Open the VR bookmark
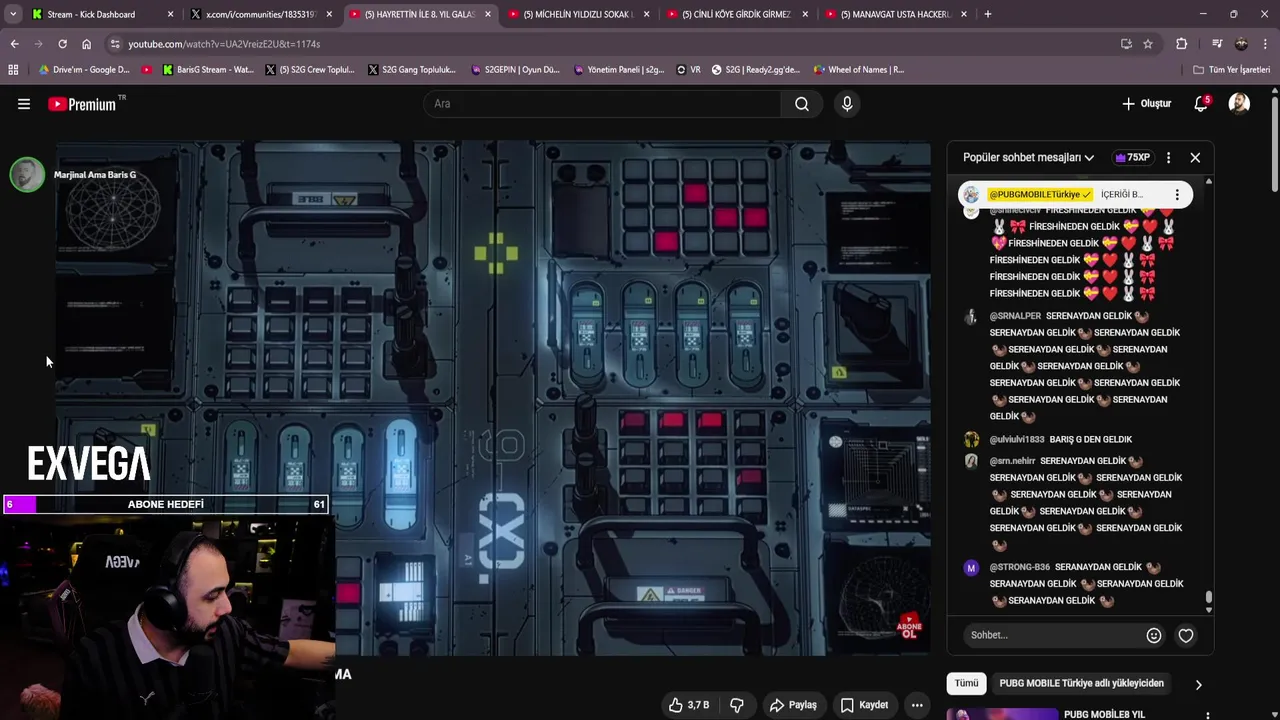Viewport: 1280px width, 720px height. pos(689,70)
